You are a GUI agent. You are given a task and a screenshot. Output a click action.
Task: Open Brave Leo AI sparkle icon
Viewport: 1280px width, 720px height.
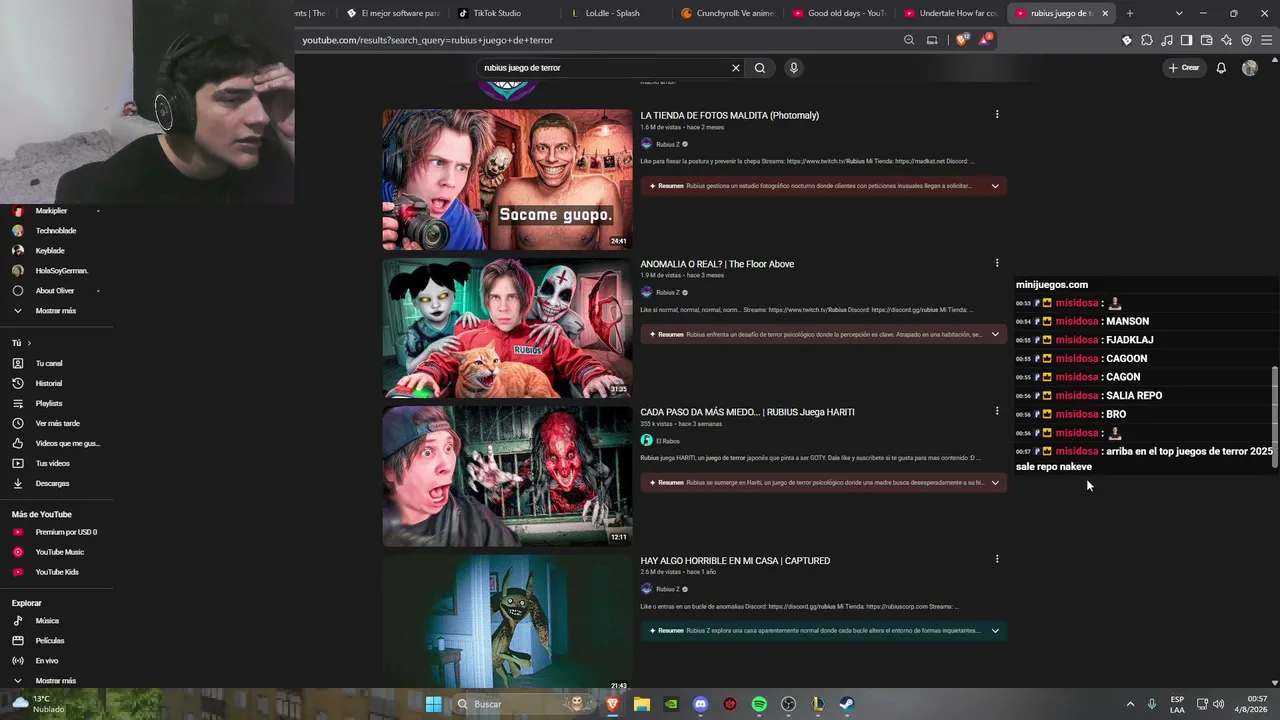coord(1227,40)
